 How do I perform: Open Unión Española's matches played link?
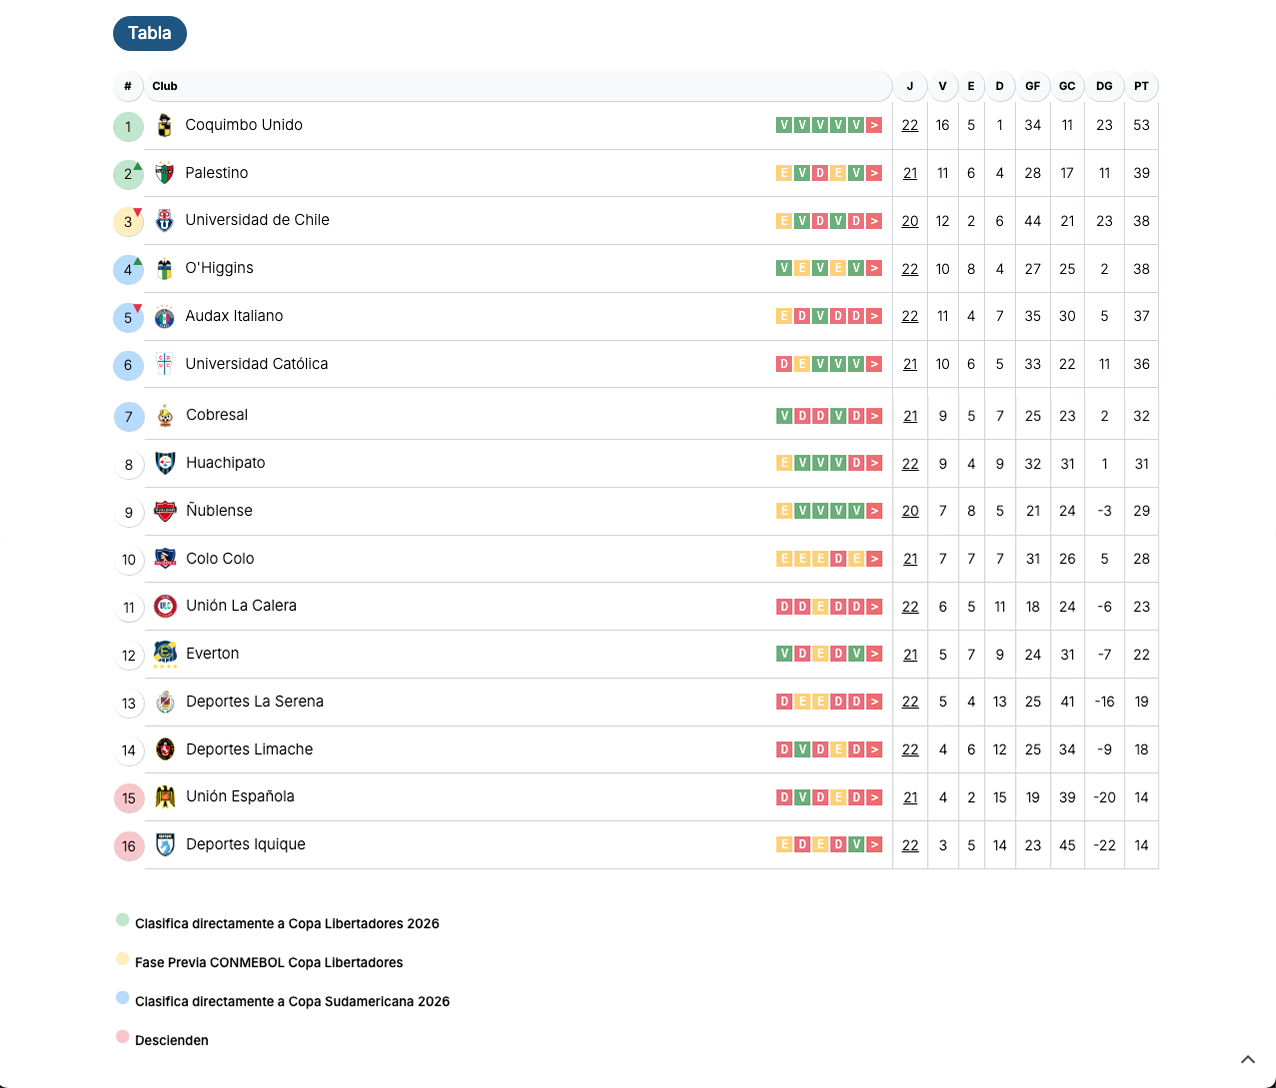[x=910, y=798]
